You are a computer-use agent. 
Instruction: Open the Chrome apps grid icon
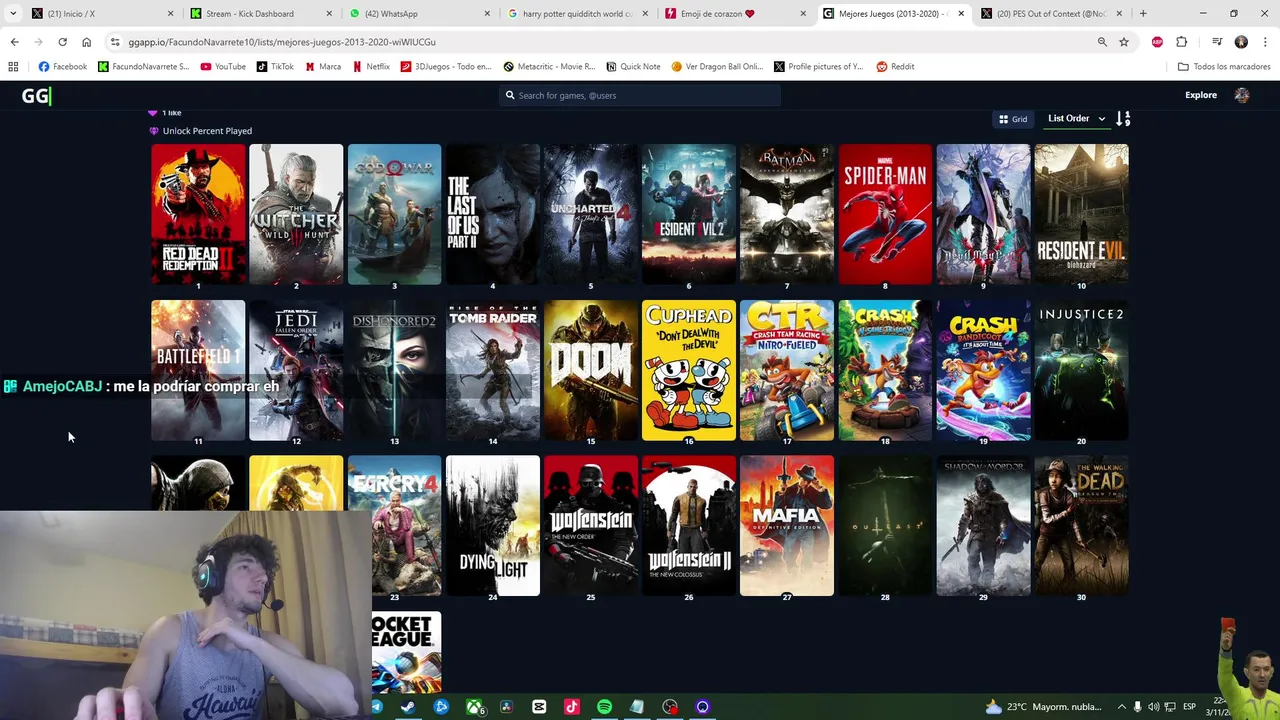[x=13, y=67]
